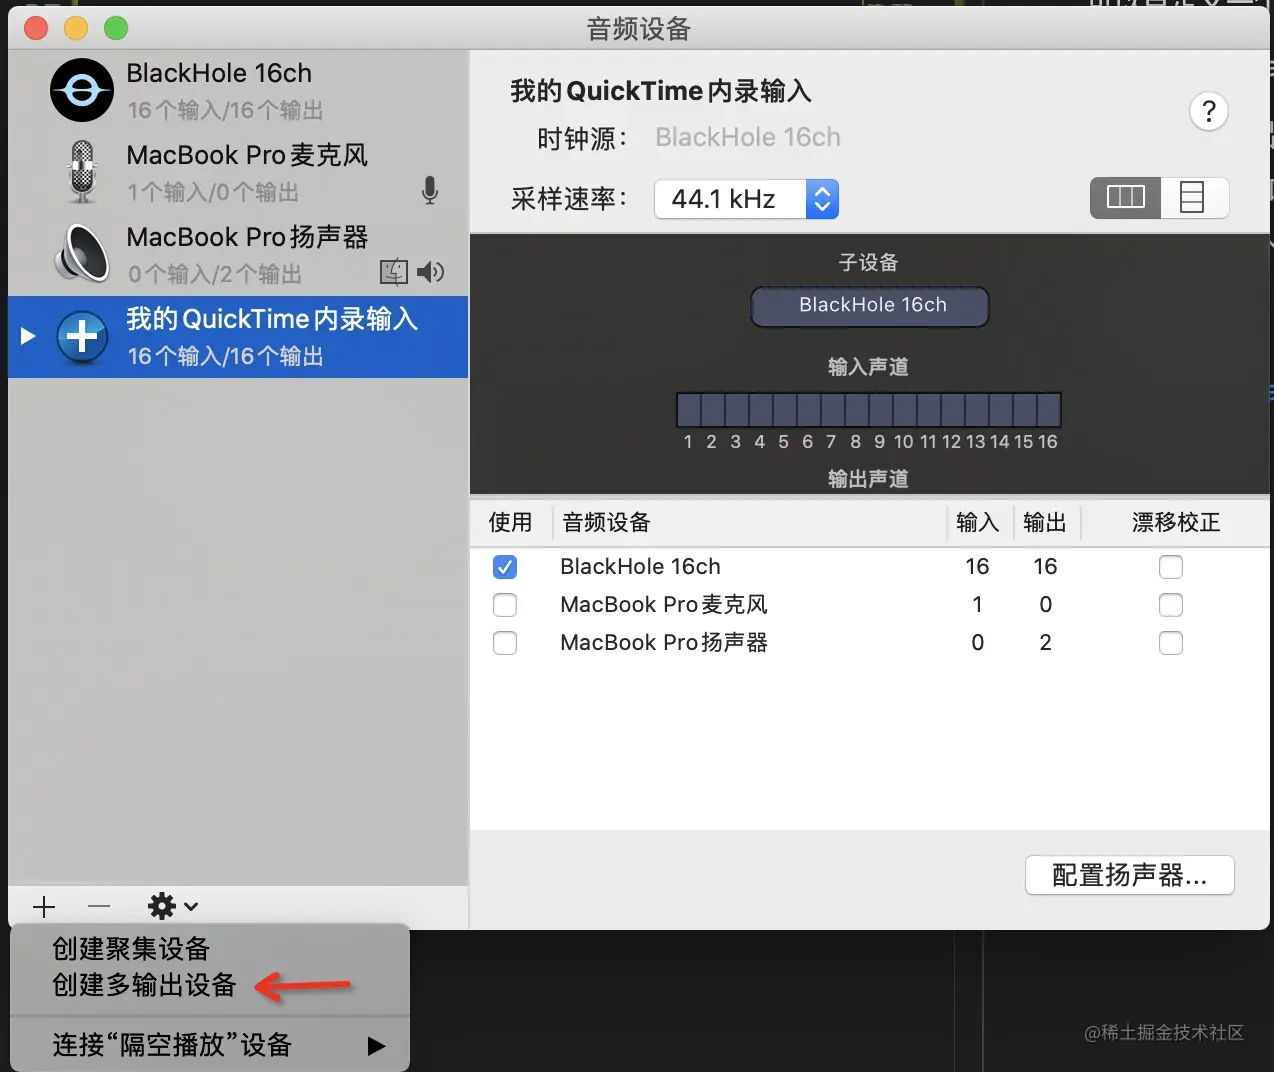Click the aggregate device plus icon

point(82,337)
